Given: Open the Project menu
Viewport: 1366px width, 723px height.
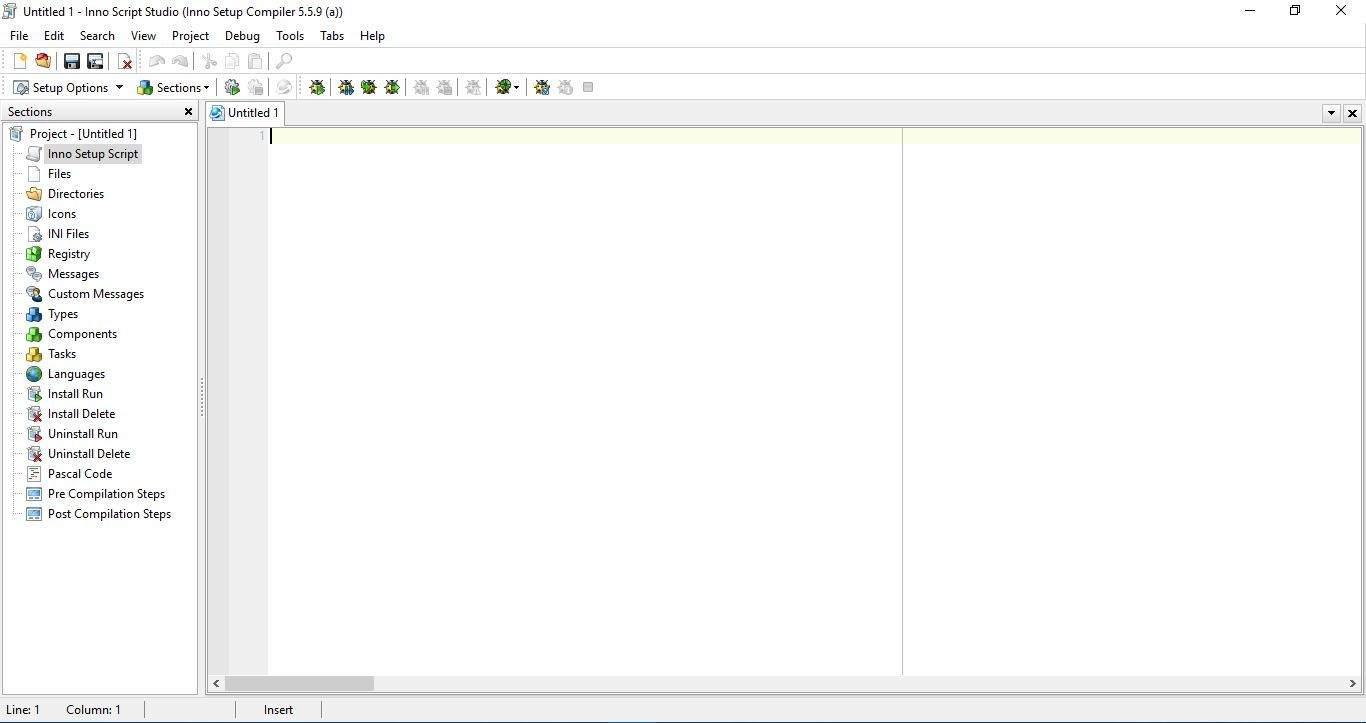Looking at the screenshot, I should pos(190,35).
